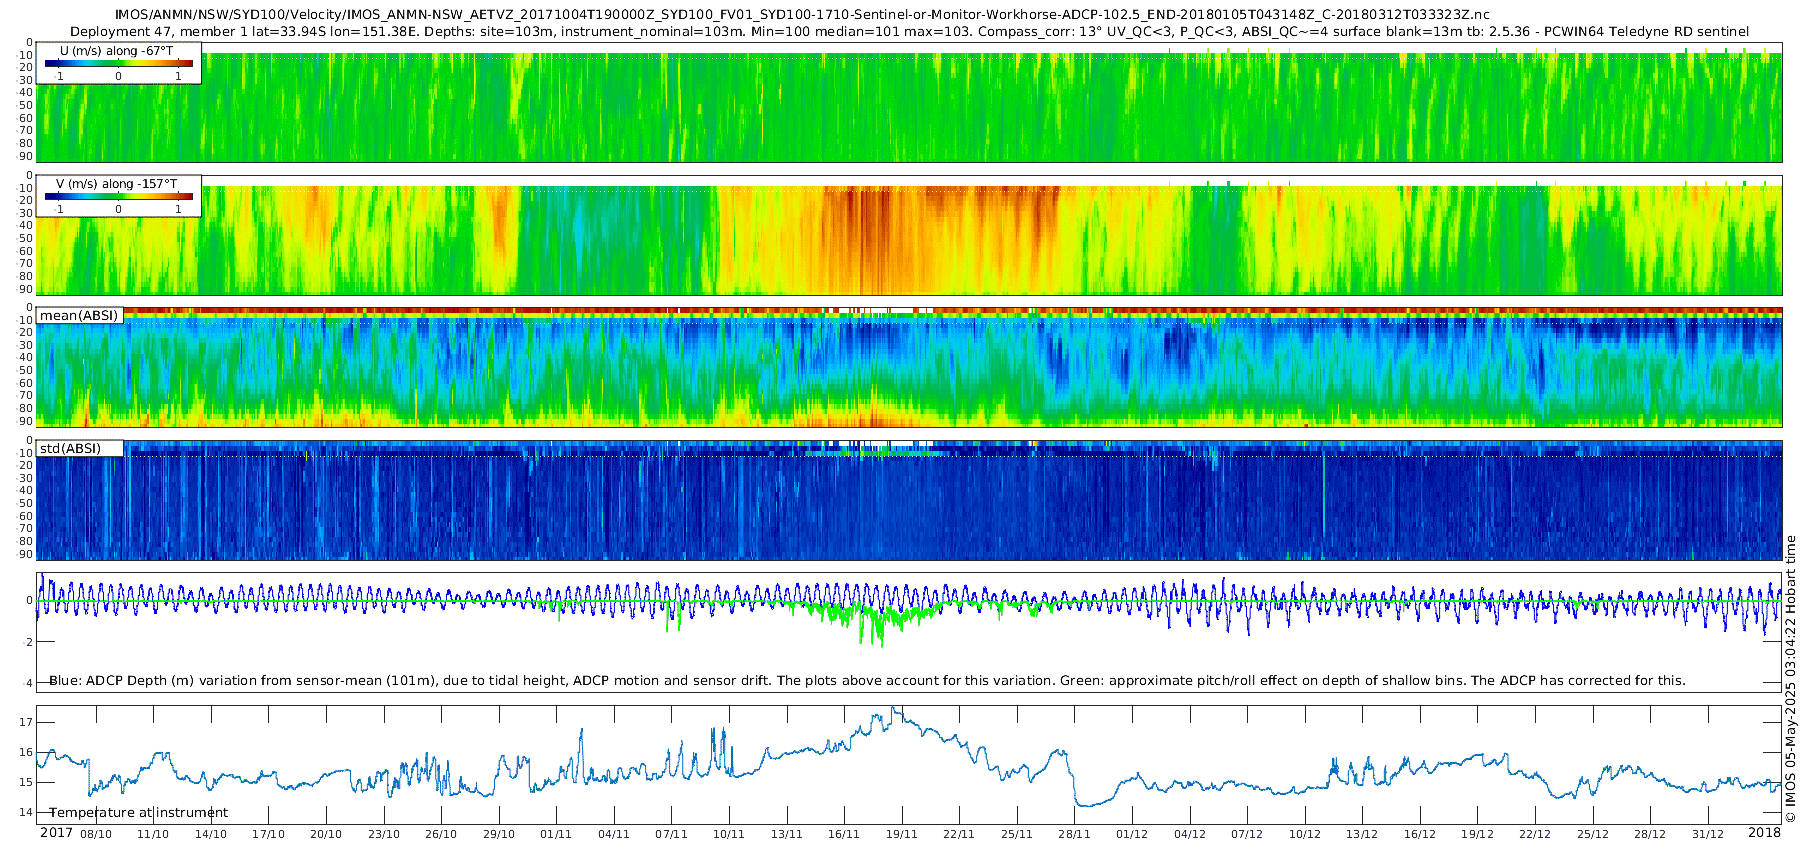Click the U velocity colorbar legend
The width and height of the screenshot is (1800, 850).
[118, 64]
